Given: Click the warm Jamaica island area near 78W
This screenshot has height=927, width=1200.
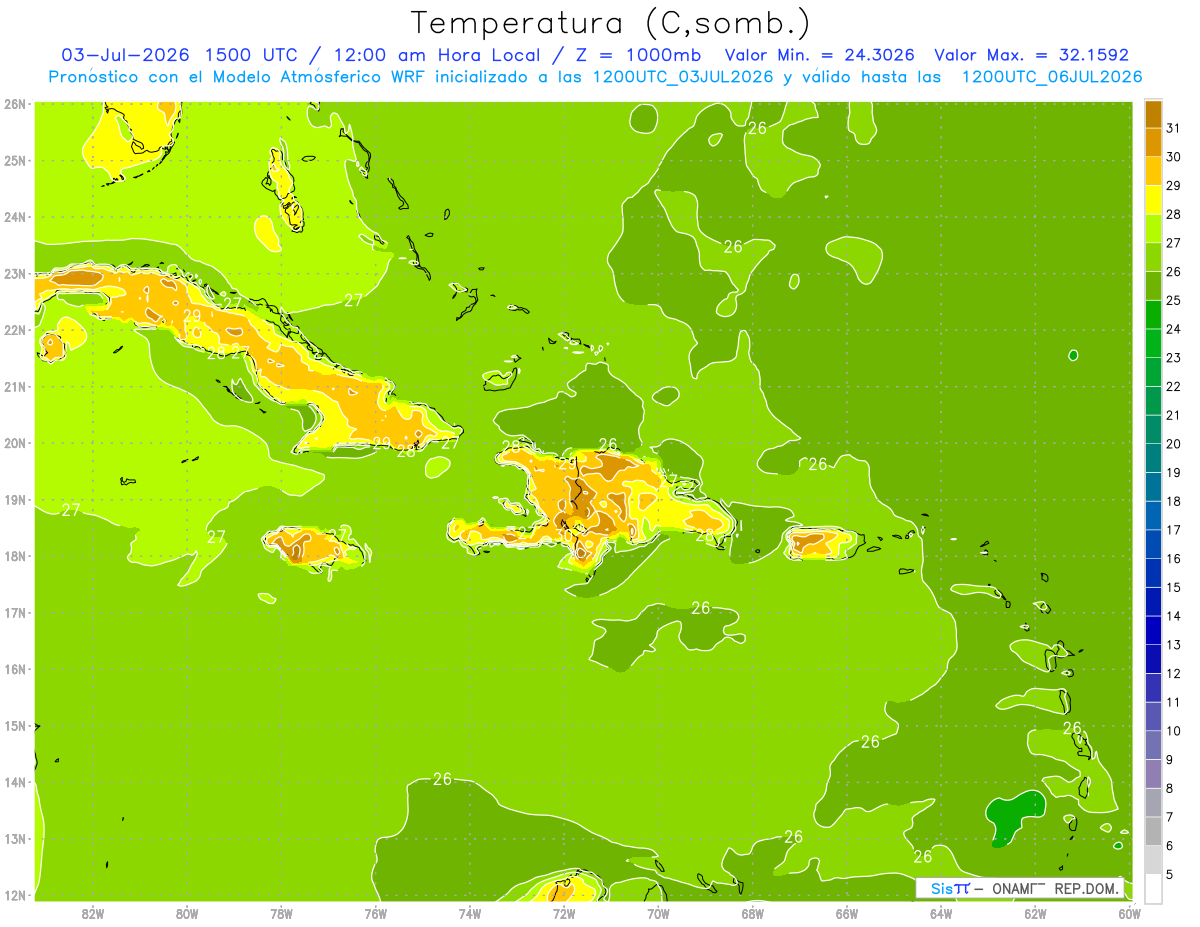Looking at the screenshot, I should click(x=314, y=546).
